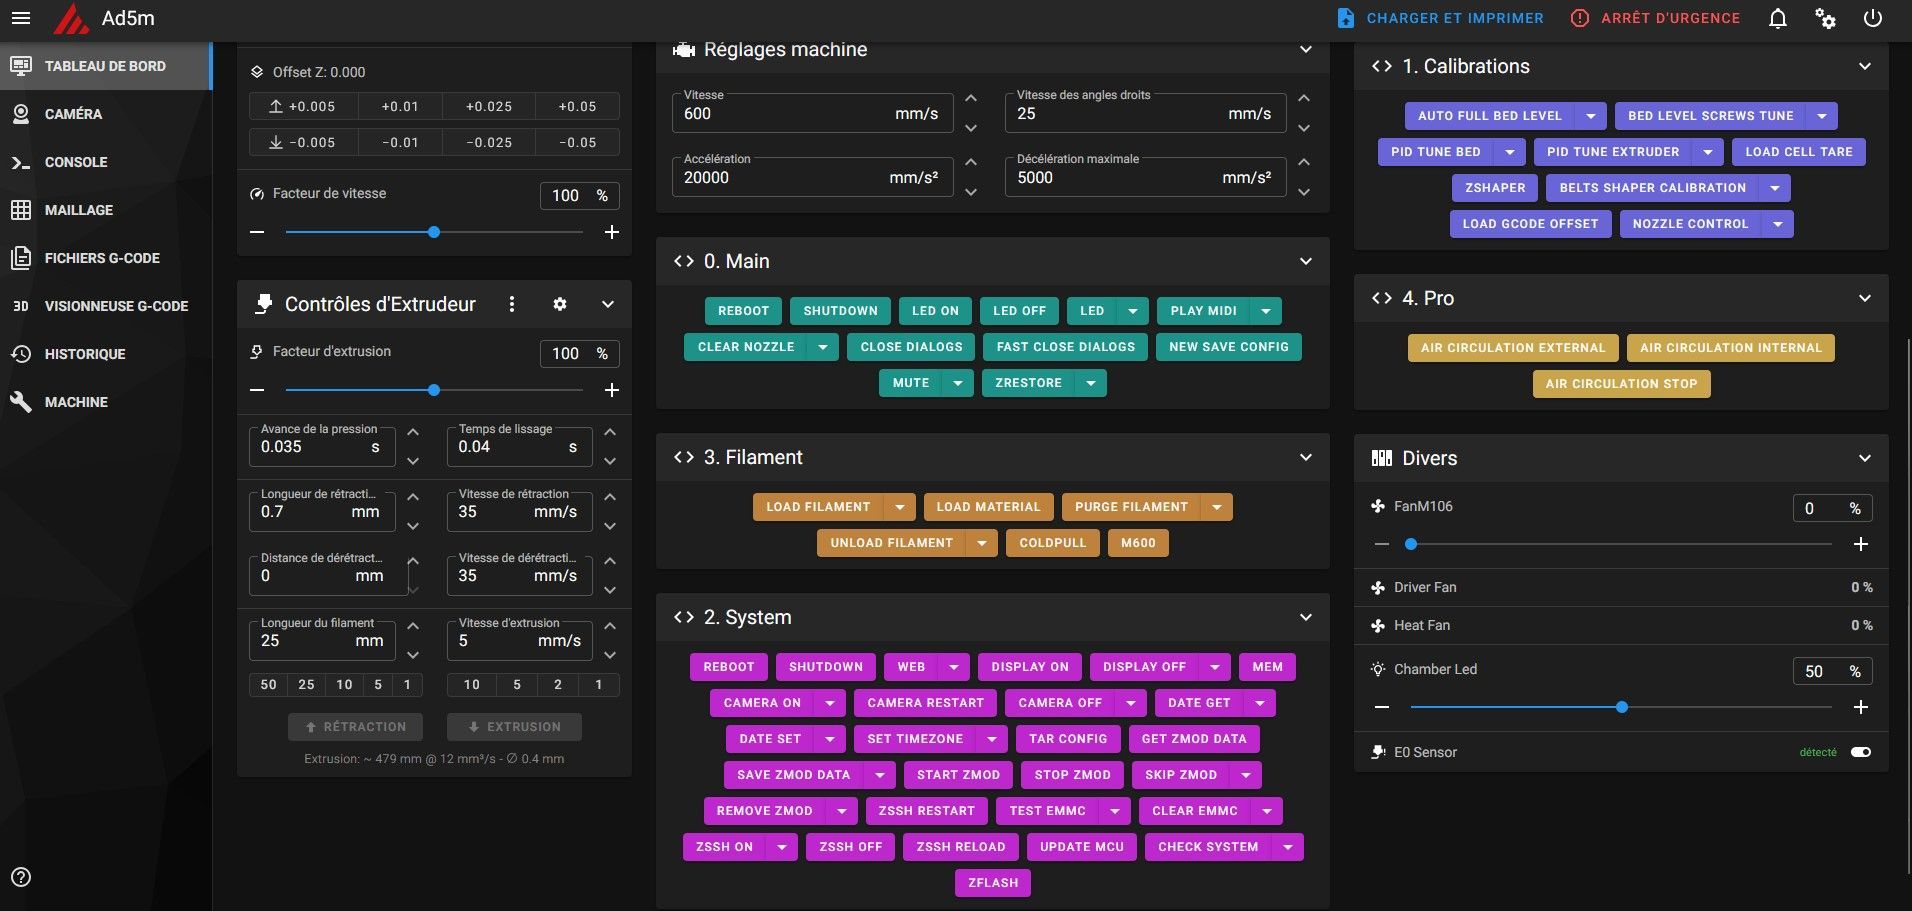Open the Tableau de bord page
The height and width of the screenshot is (911, 1912).
[105, 66]
